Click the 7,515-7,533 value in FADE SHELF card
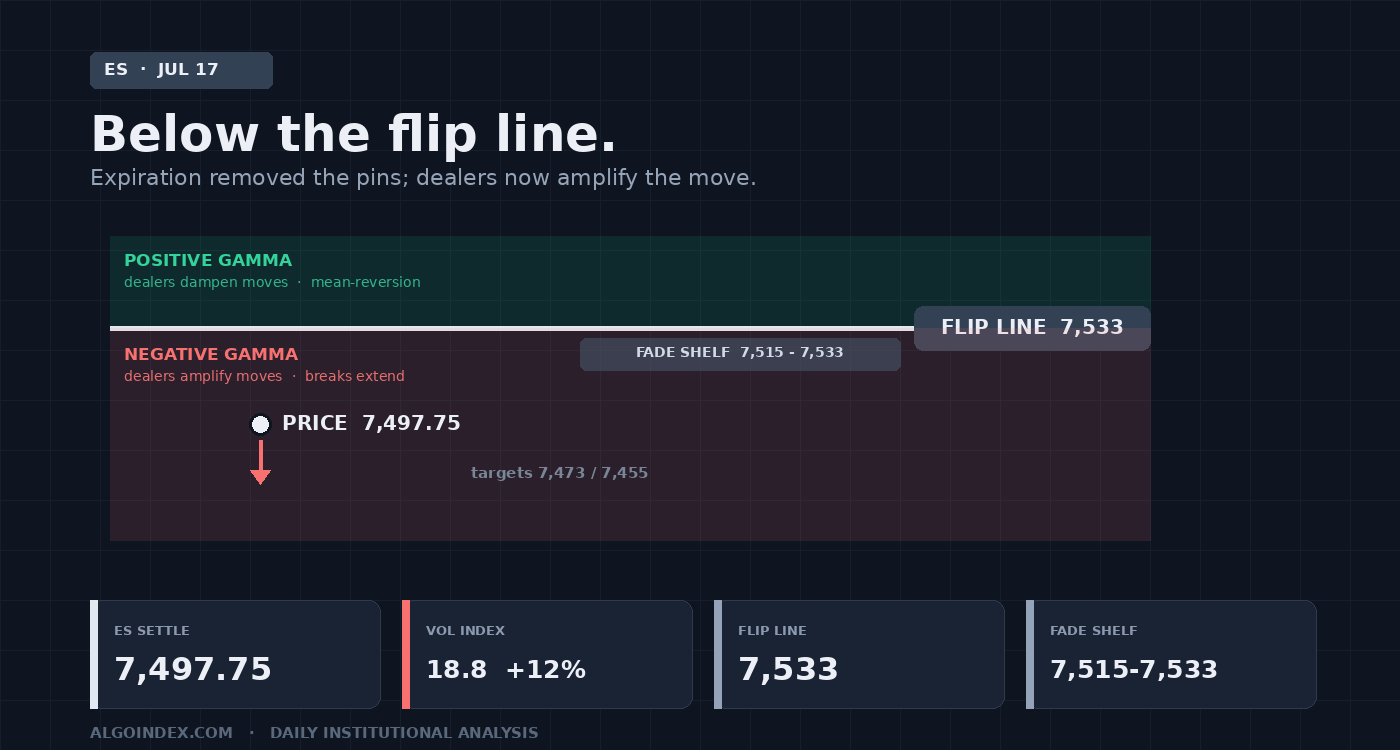This screenshot has width=1400, height=750. tap(1134, 670)
